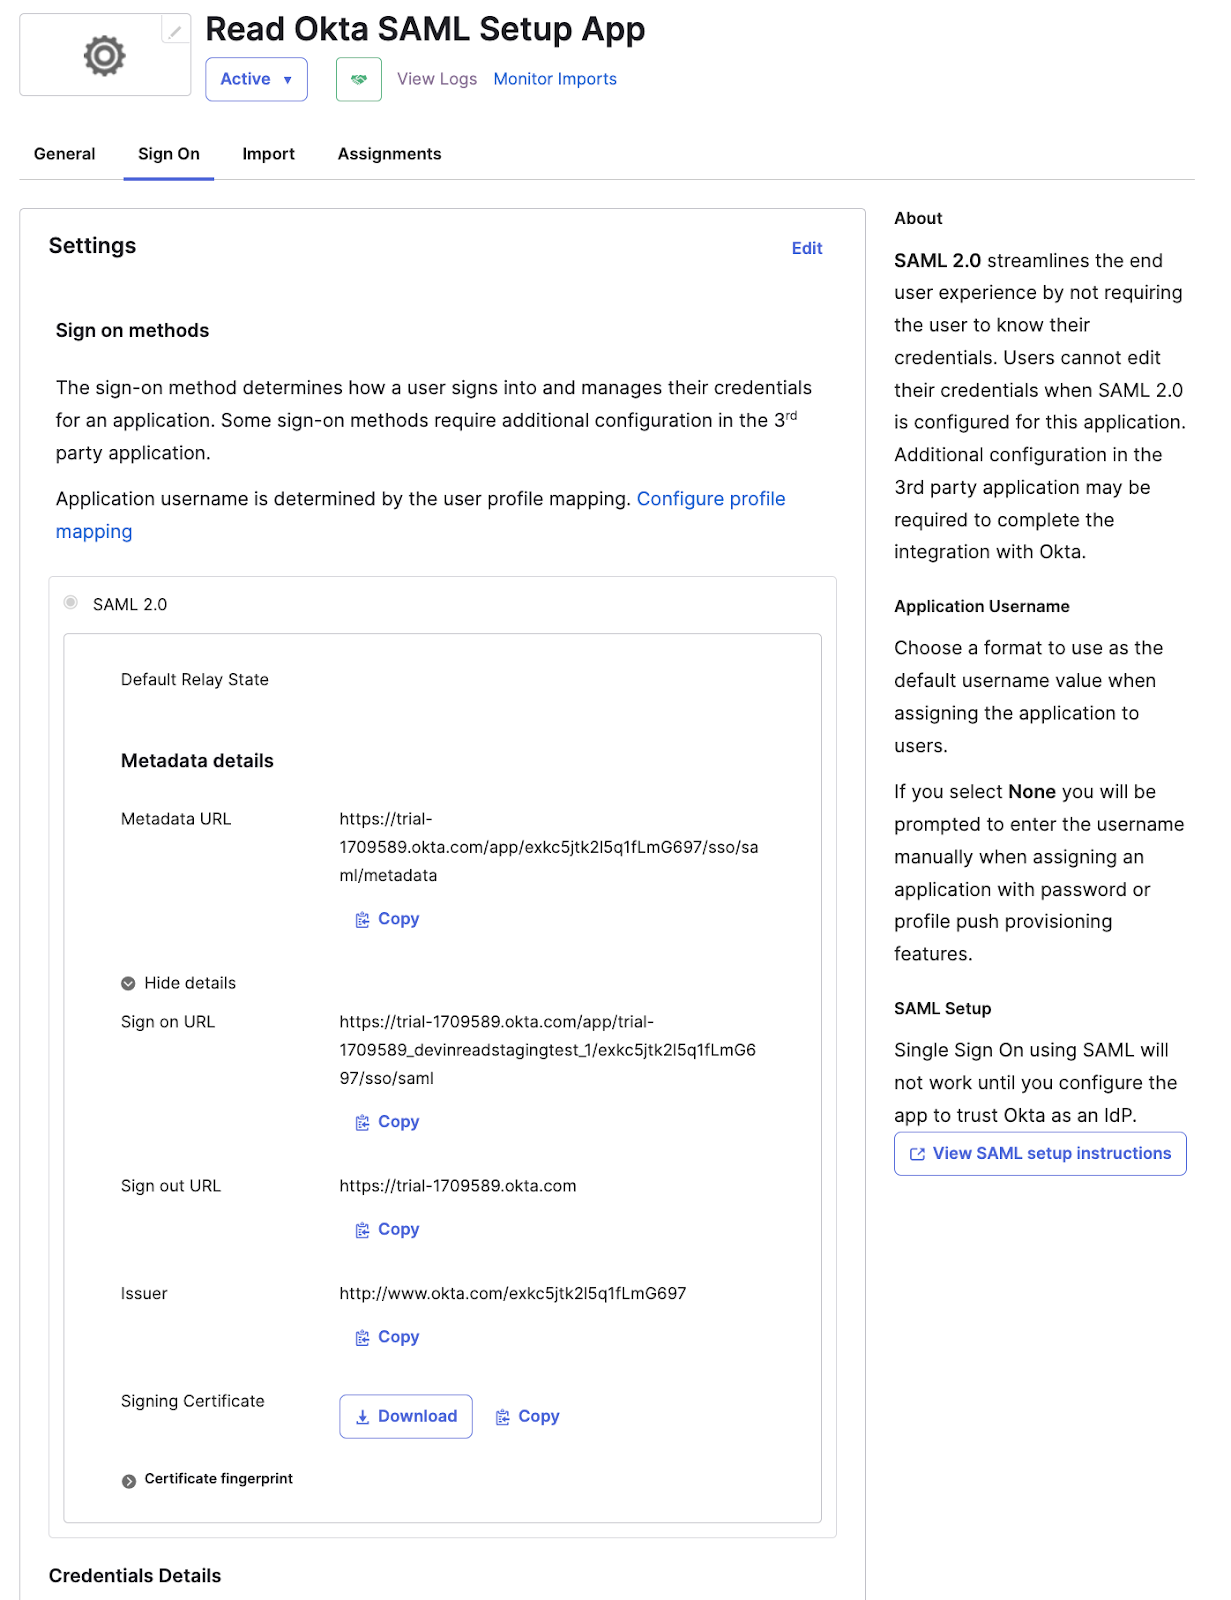Image resolution: width=1231 pixels, height=1600 pixels.
Task: Copy the Sign on URL value
Action: 362,1122
